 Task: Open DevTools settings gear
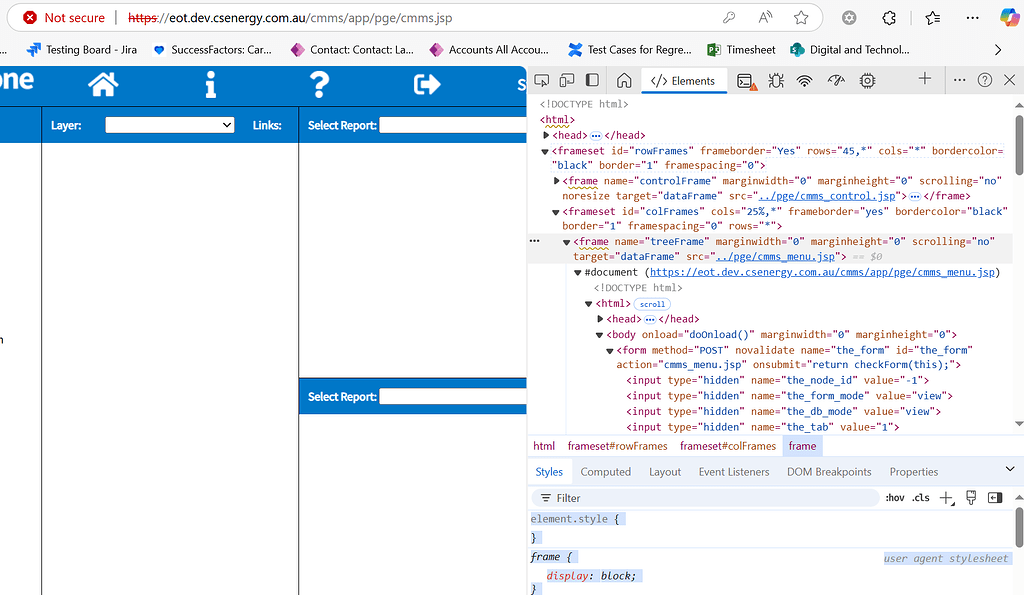point(866,79)
